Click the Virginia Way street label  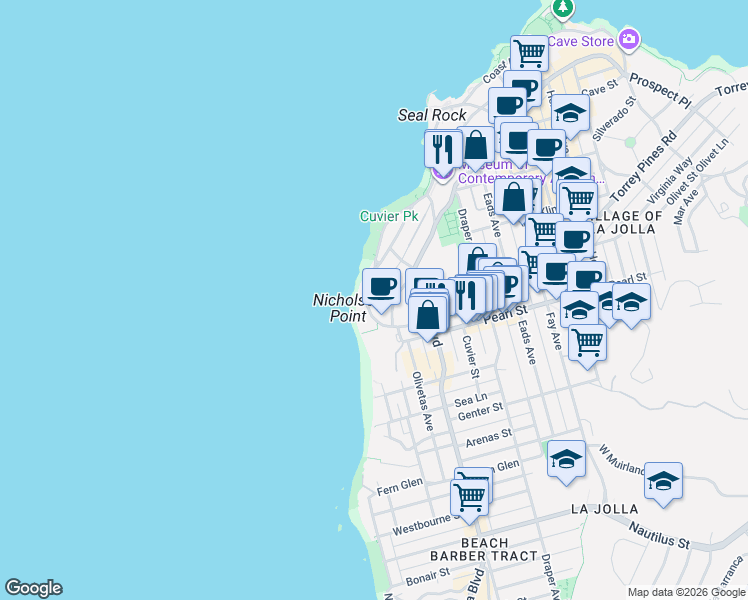pos(670,180)
